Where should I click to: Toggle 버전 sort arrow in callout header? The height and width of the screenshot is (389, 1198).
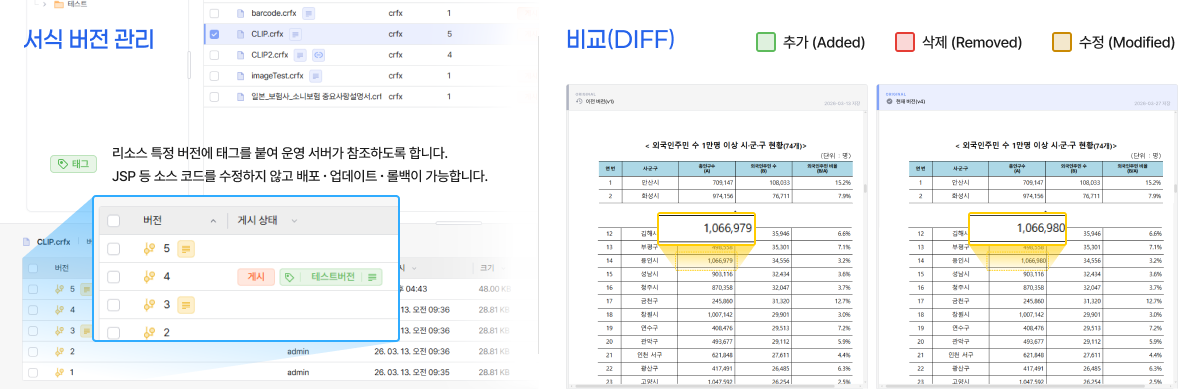213,221
